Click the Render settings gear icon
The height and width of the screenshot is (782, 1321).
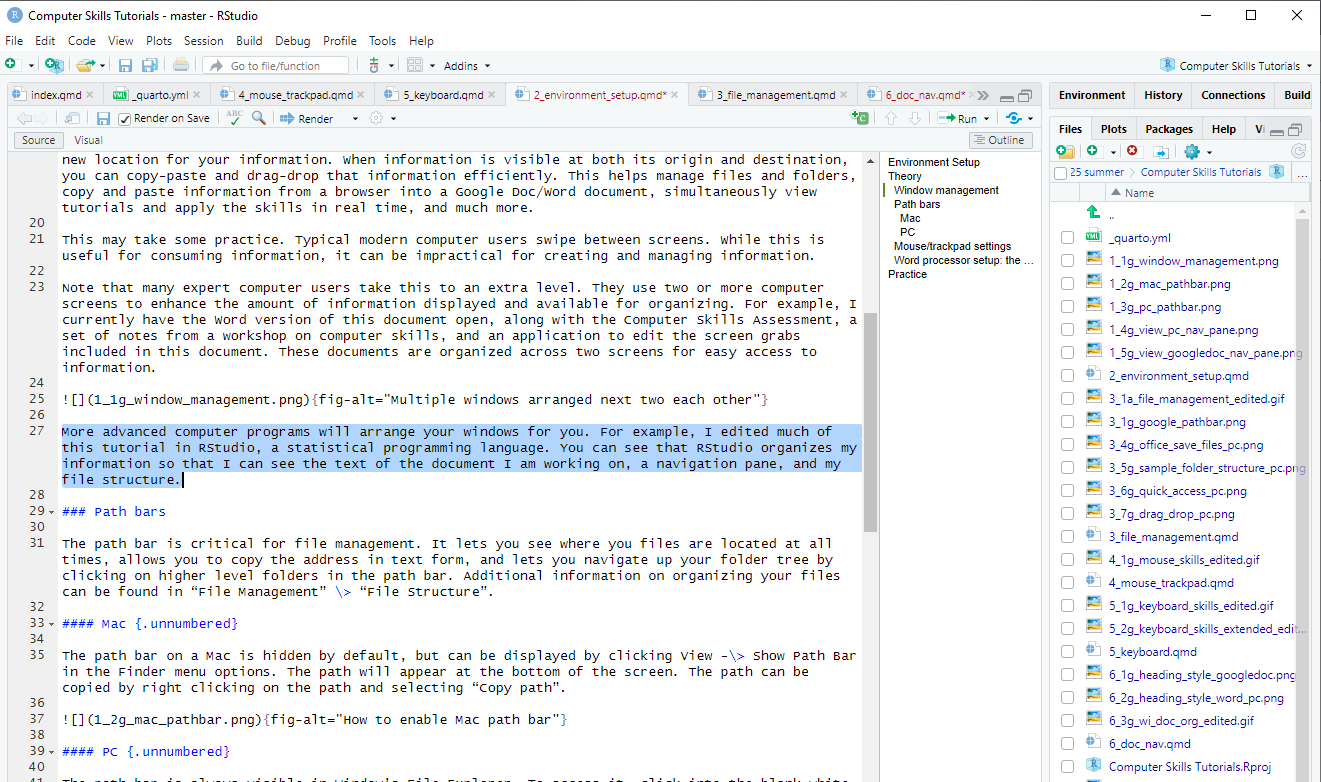point(376,118)
